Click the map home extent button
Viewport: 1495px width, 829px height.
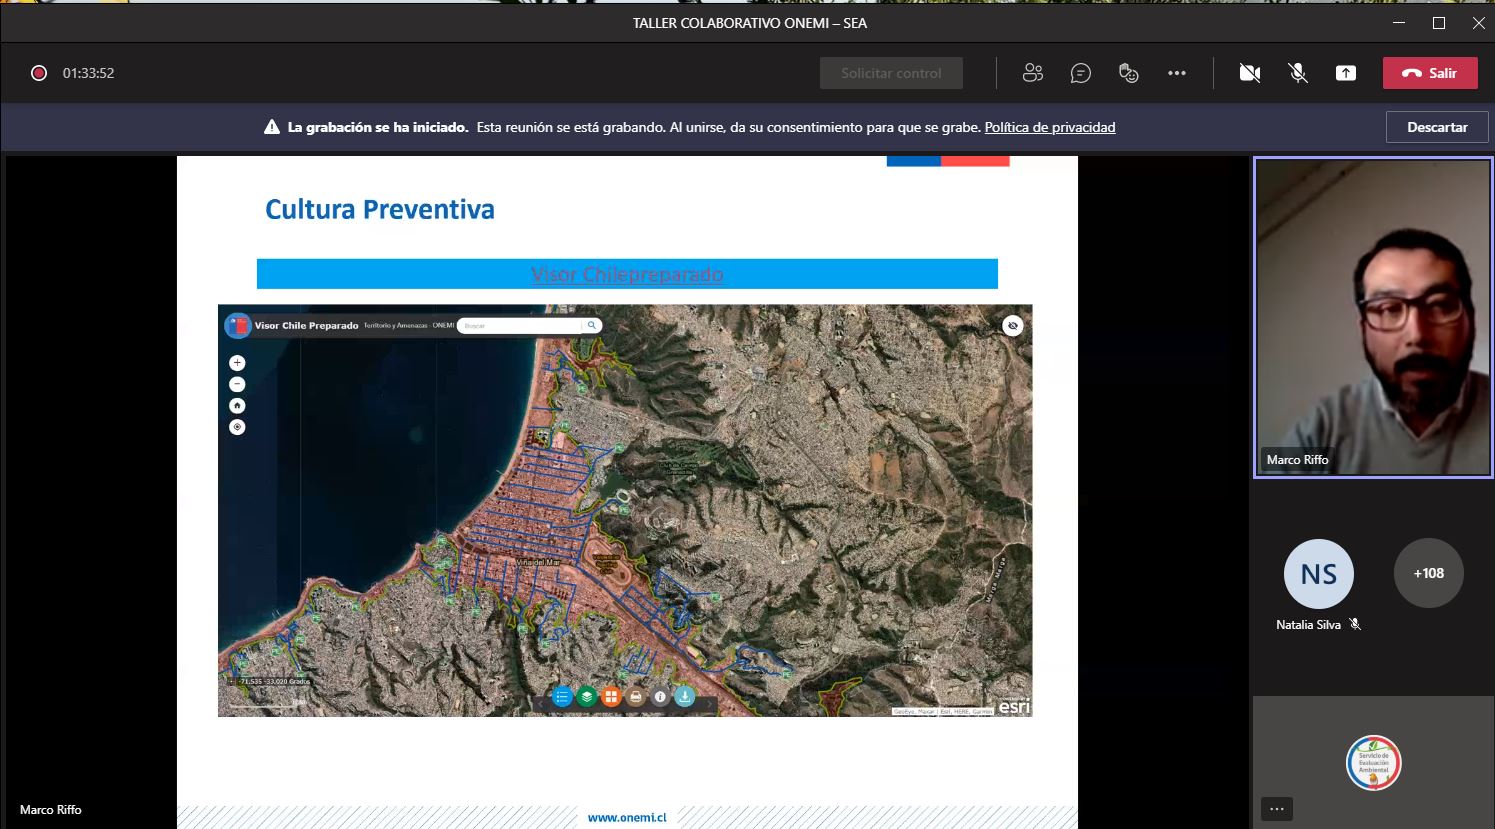tap(237, 406)
